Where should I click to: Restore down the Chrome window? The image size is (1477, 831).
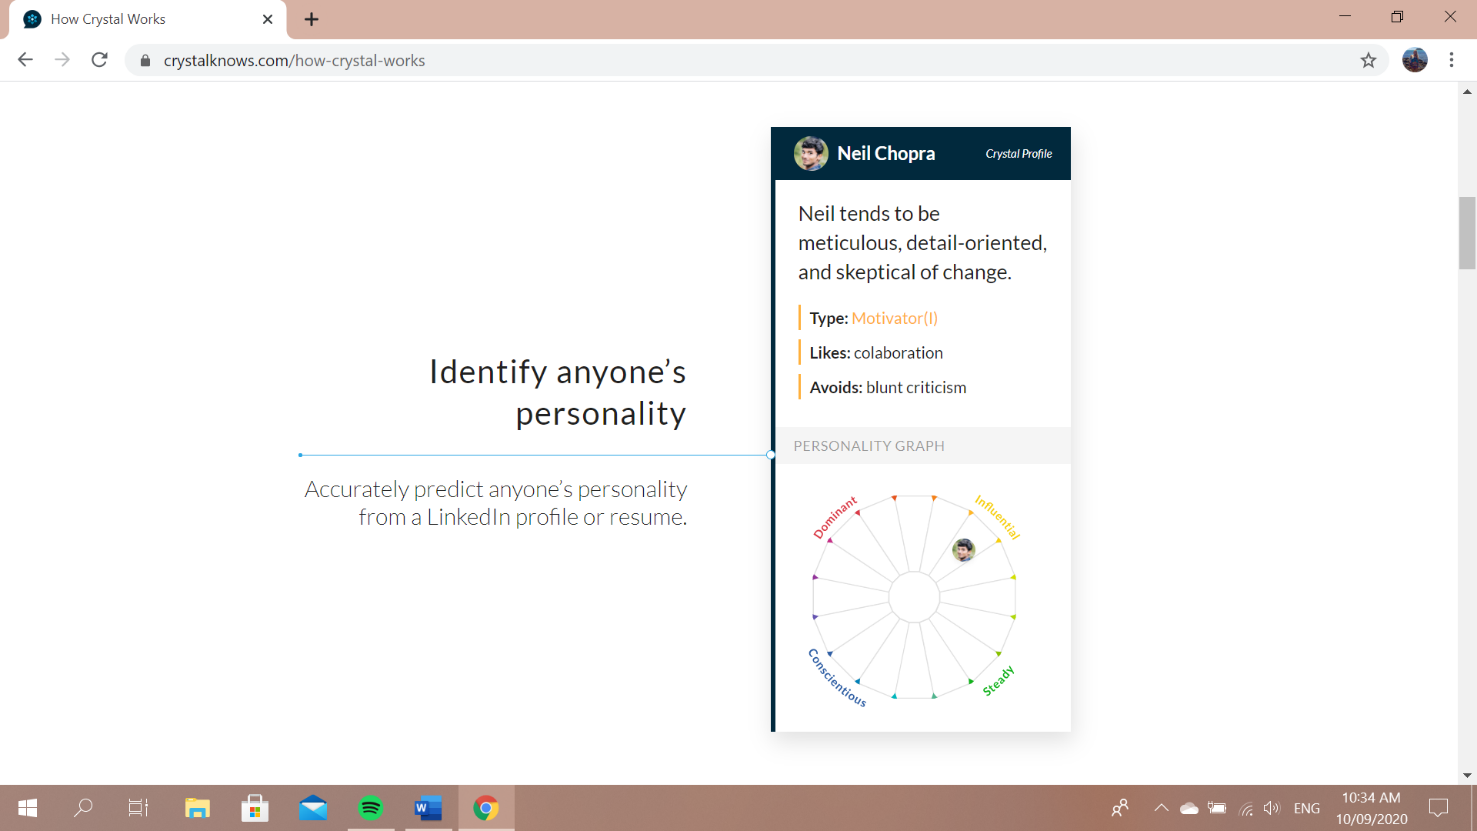(x=1397, y=17)
